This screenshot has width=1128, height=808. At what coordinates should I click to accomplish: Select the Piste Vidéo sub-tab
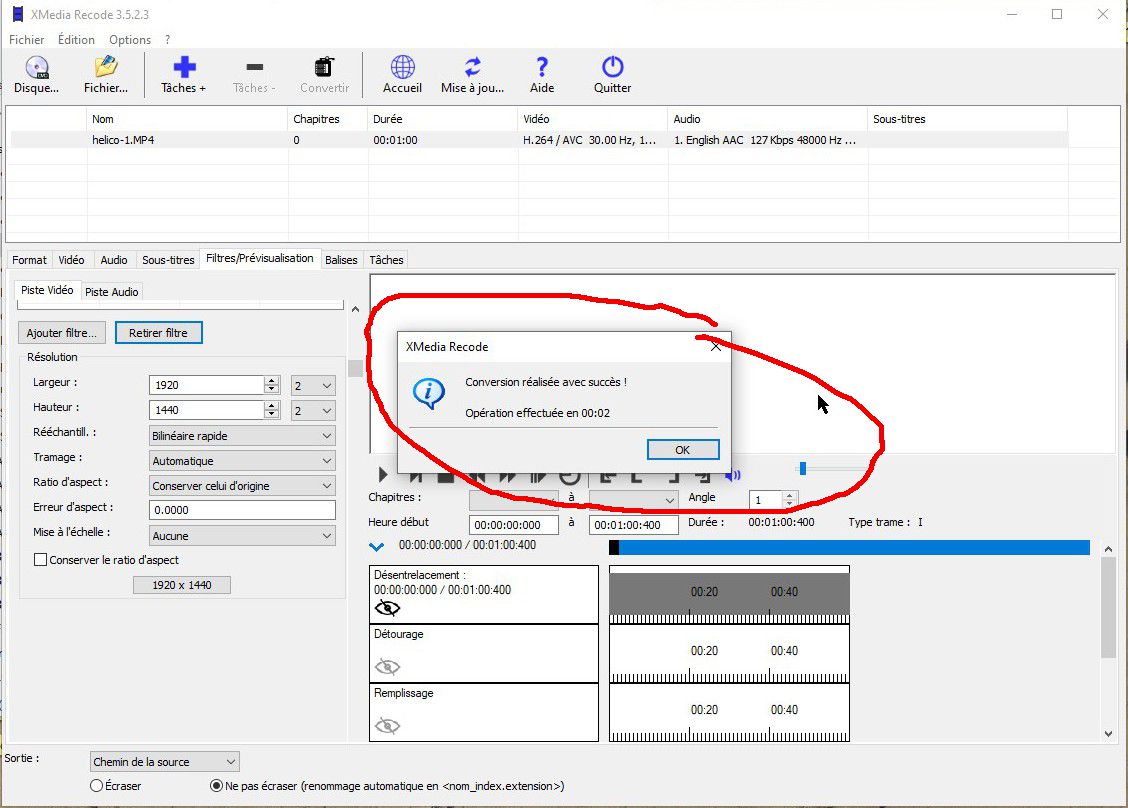coord(47,290)
